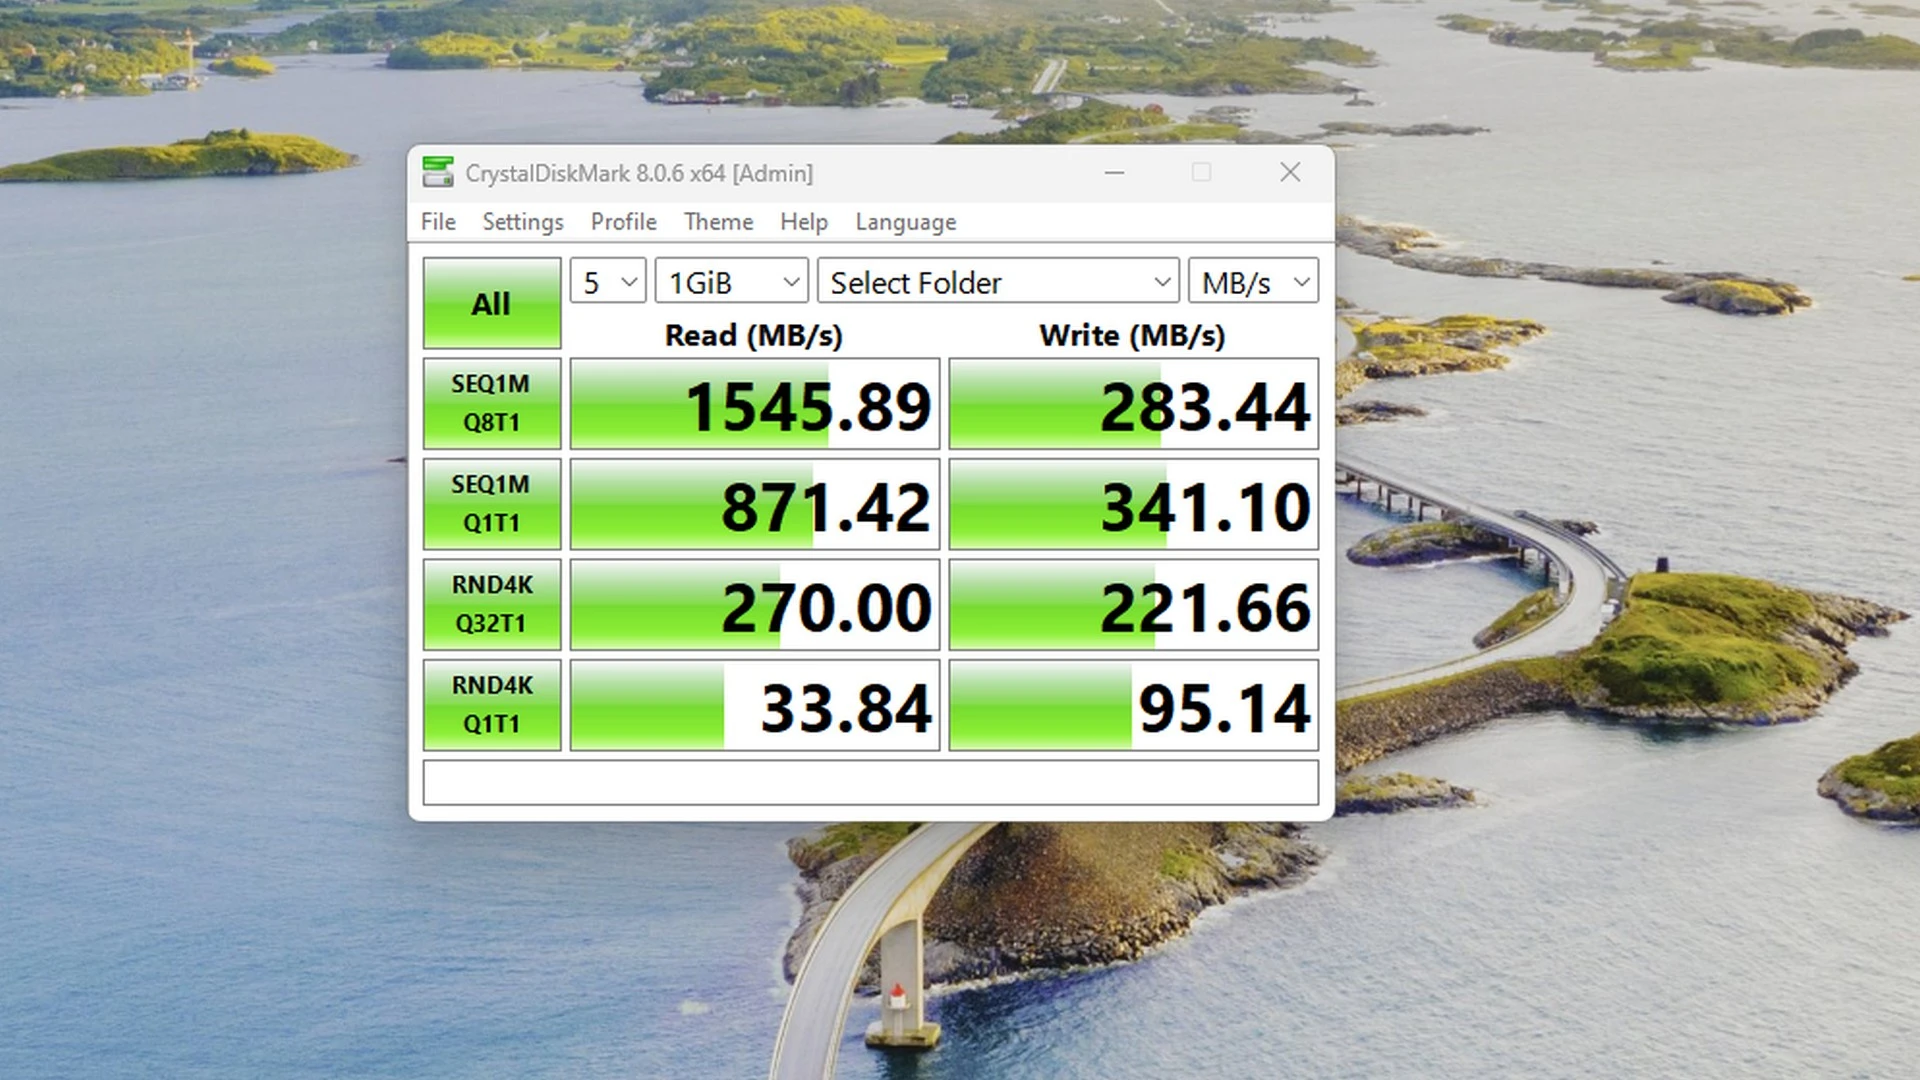Click the CrystalDiskMark app icon in title bar
The width and height of the screenshot is (1920, 1080).
point(438,172)
